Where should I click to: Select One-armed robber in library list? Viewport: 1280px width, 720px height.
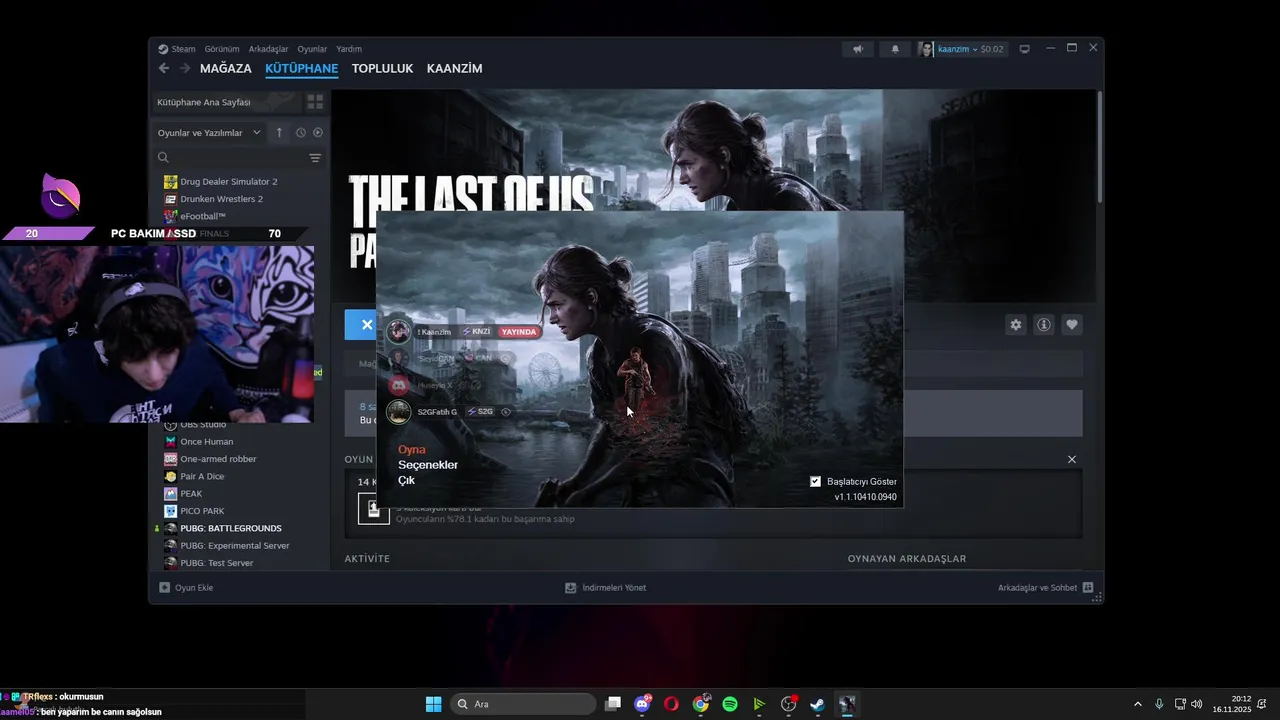coord(218,459)
